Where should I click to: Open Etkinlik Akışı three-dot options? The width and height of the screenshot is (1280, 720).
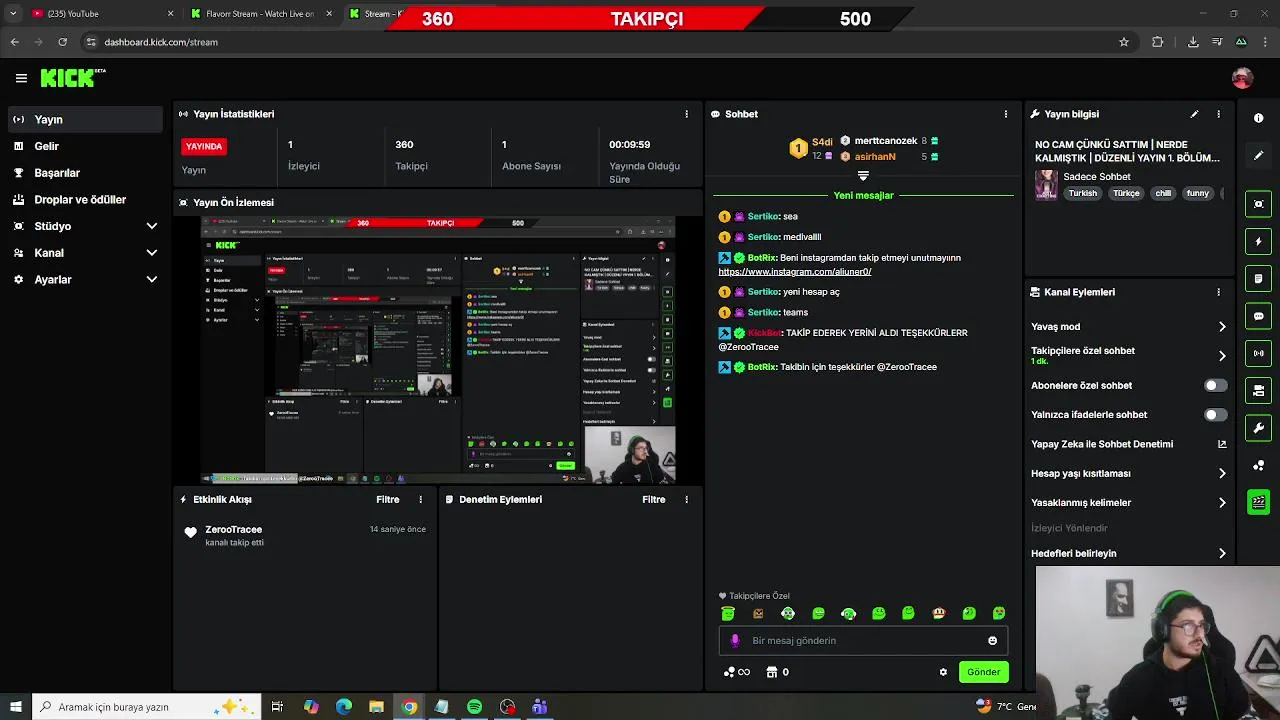pyautogui.click(x=420, y=499)
